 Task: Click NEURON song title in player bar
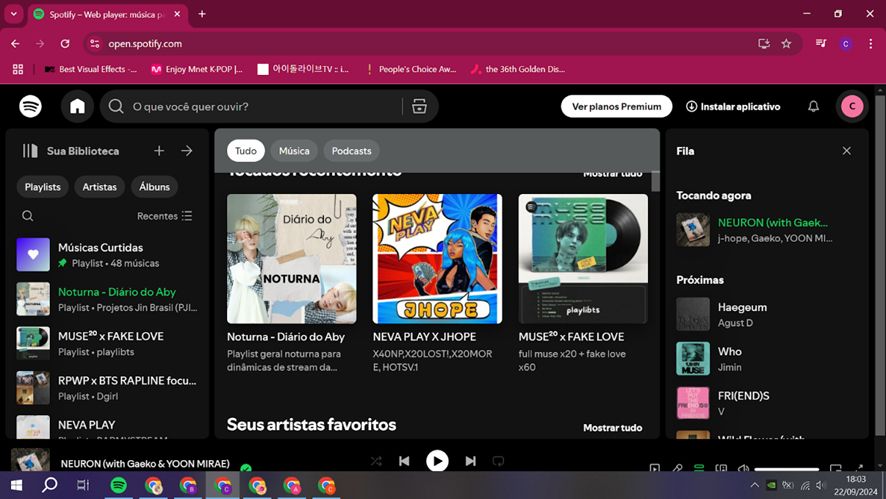click(x=145, y=463)
